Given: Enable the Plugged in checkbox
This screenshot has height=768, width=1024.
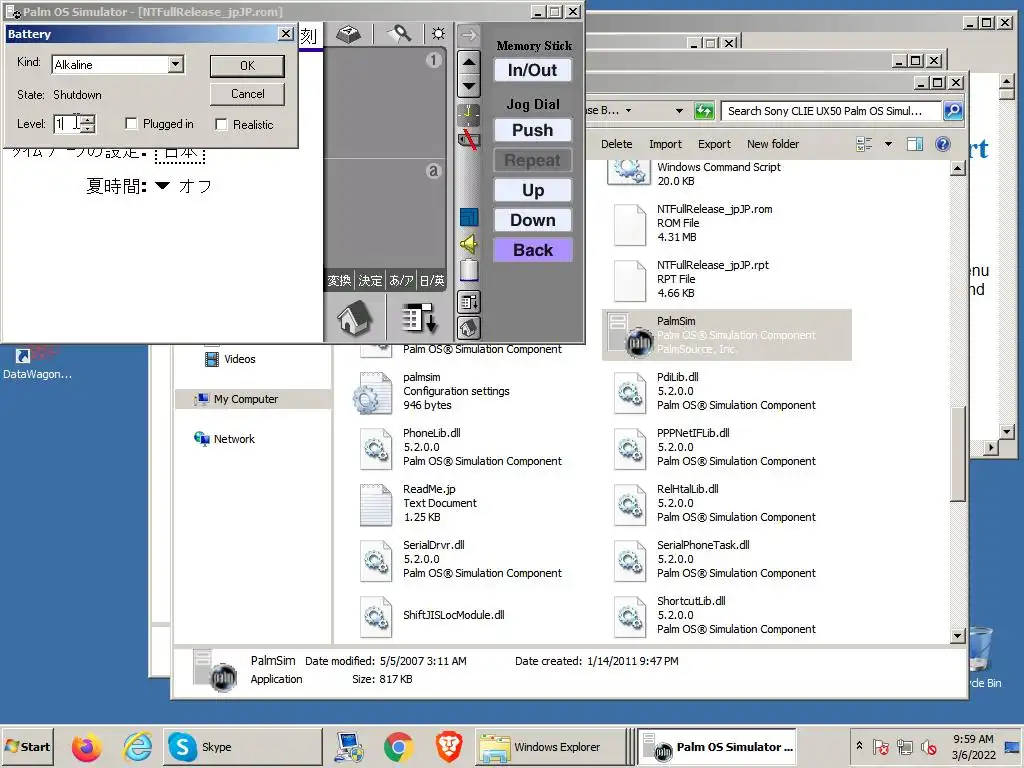Looking at the screenshot, I should [x=131, y=123].
